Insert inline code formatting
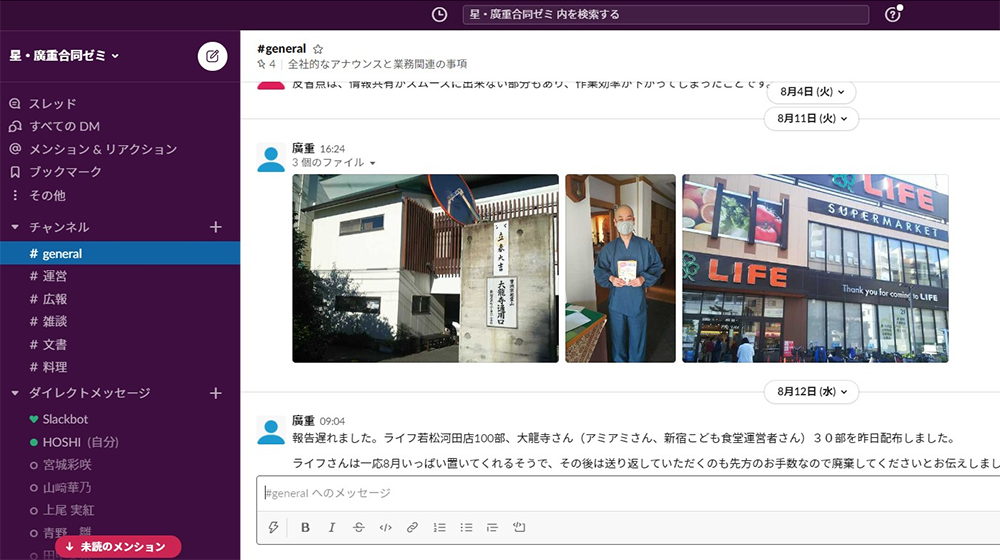1000x560 pixels. click(385, 527)
